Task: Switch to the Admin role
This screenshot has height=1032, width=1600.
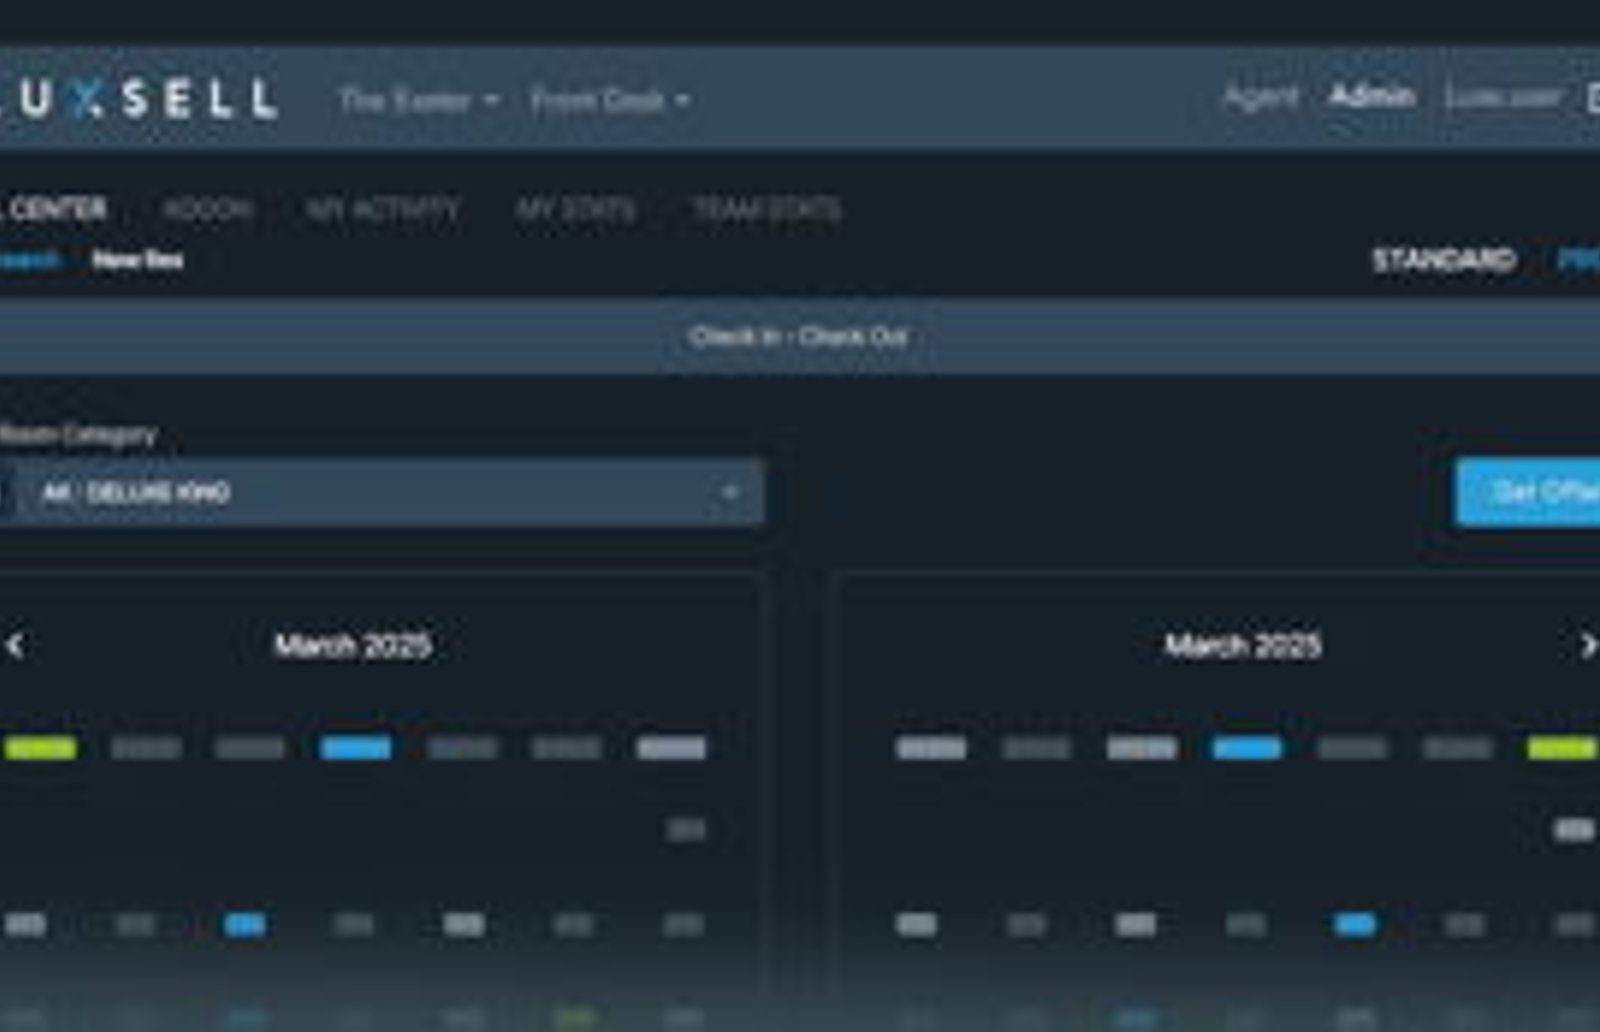Action: (x=1371, y=96)
